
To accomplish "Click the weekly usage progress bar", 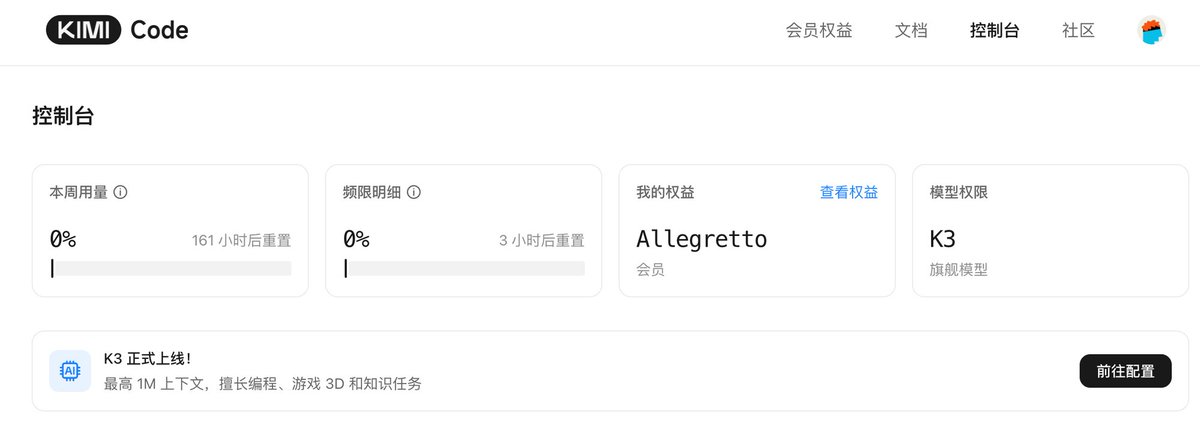I will click(x=170, y=268).
